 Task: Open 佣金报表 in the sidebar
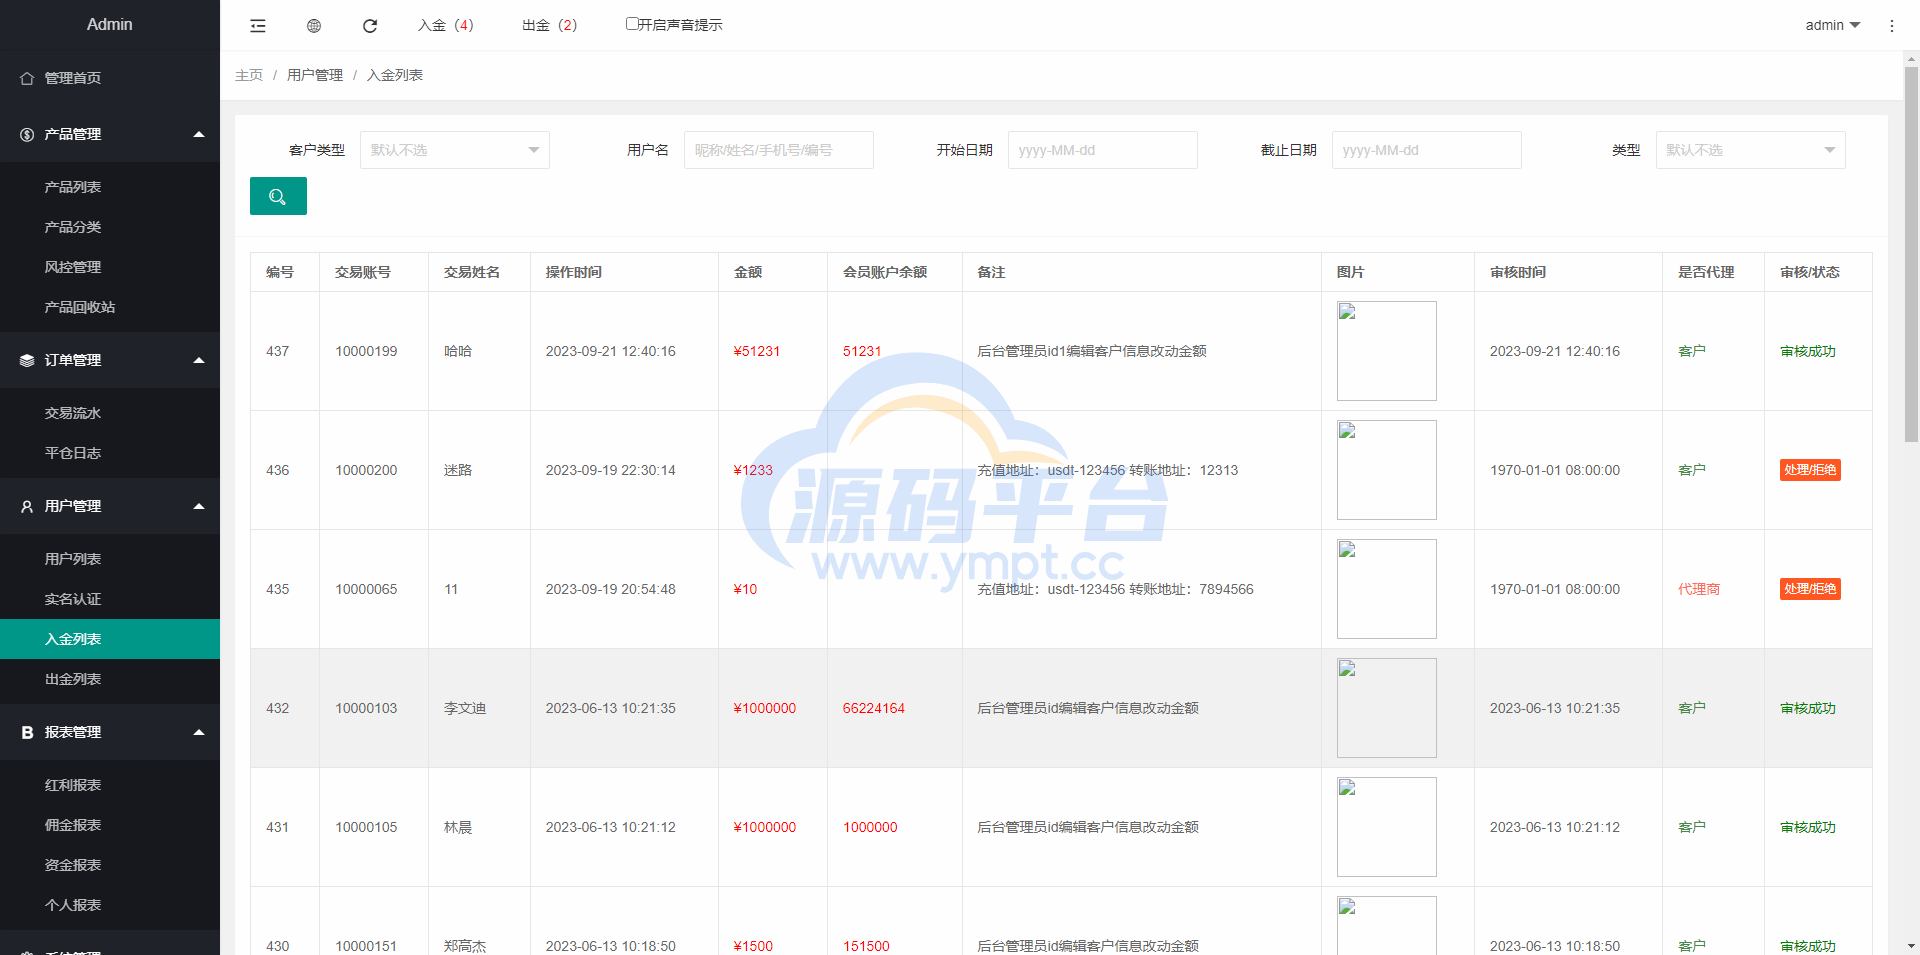click(x=110, y=825)
